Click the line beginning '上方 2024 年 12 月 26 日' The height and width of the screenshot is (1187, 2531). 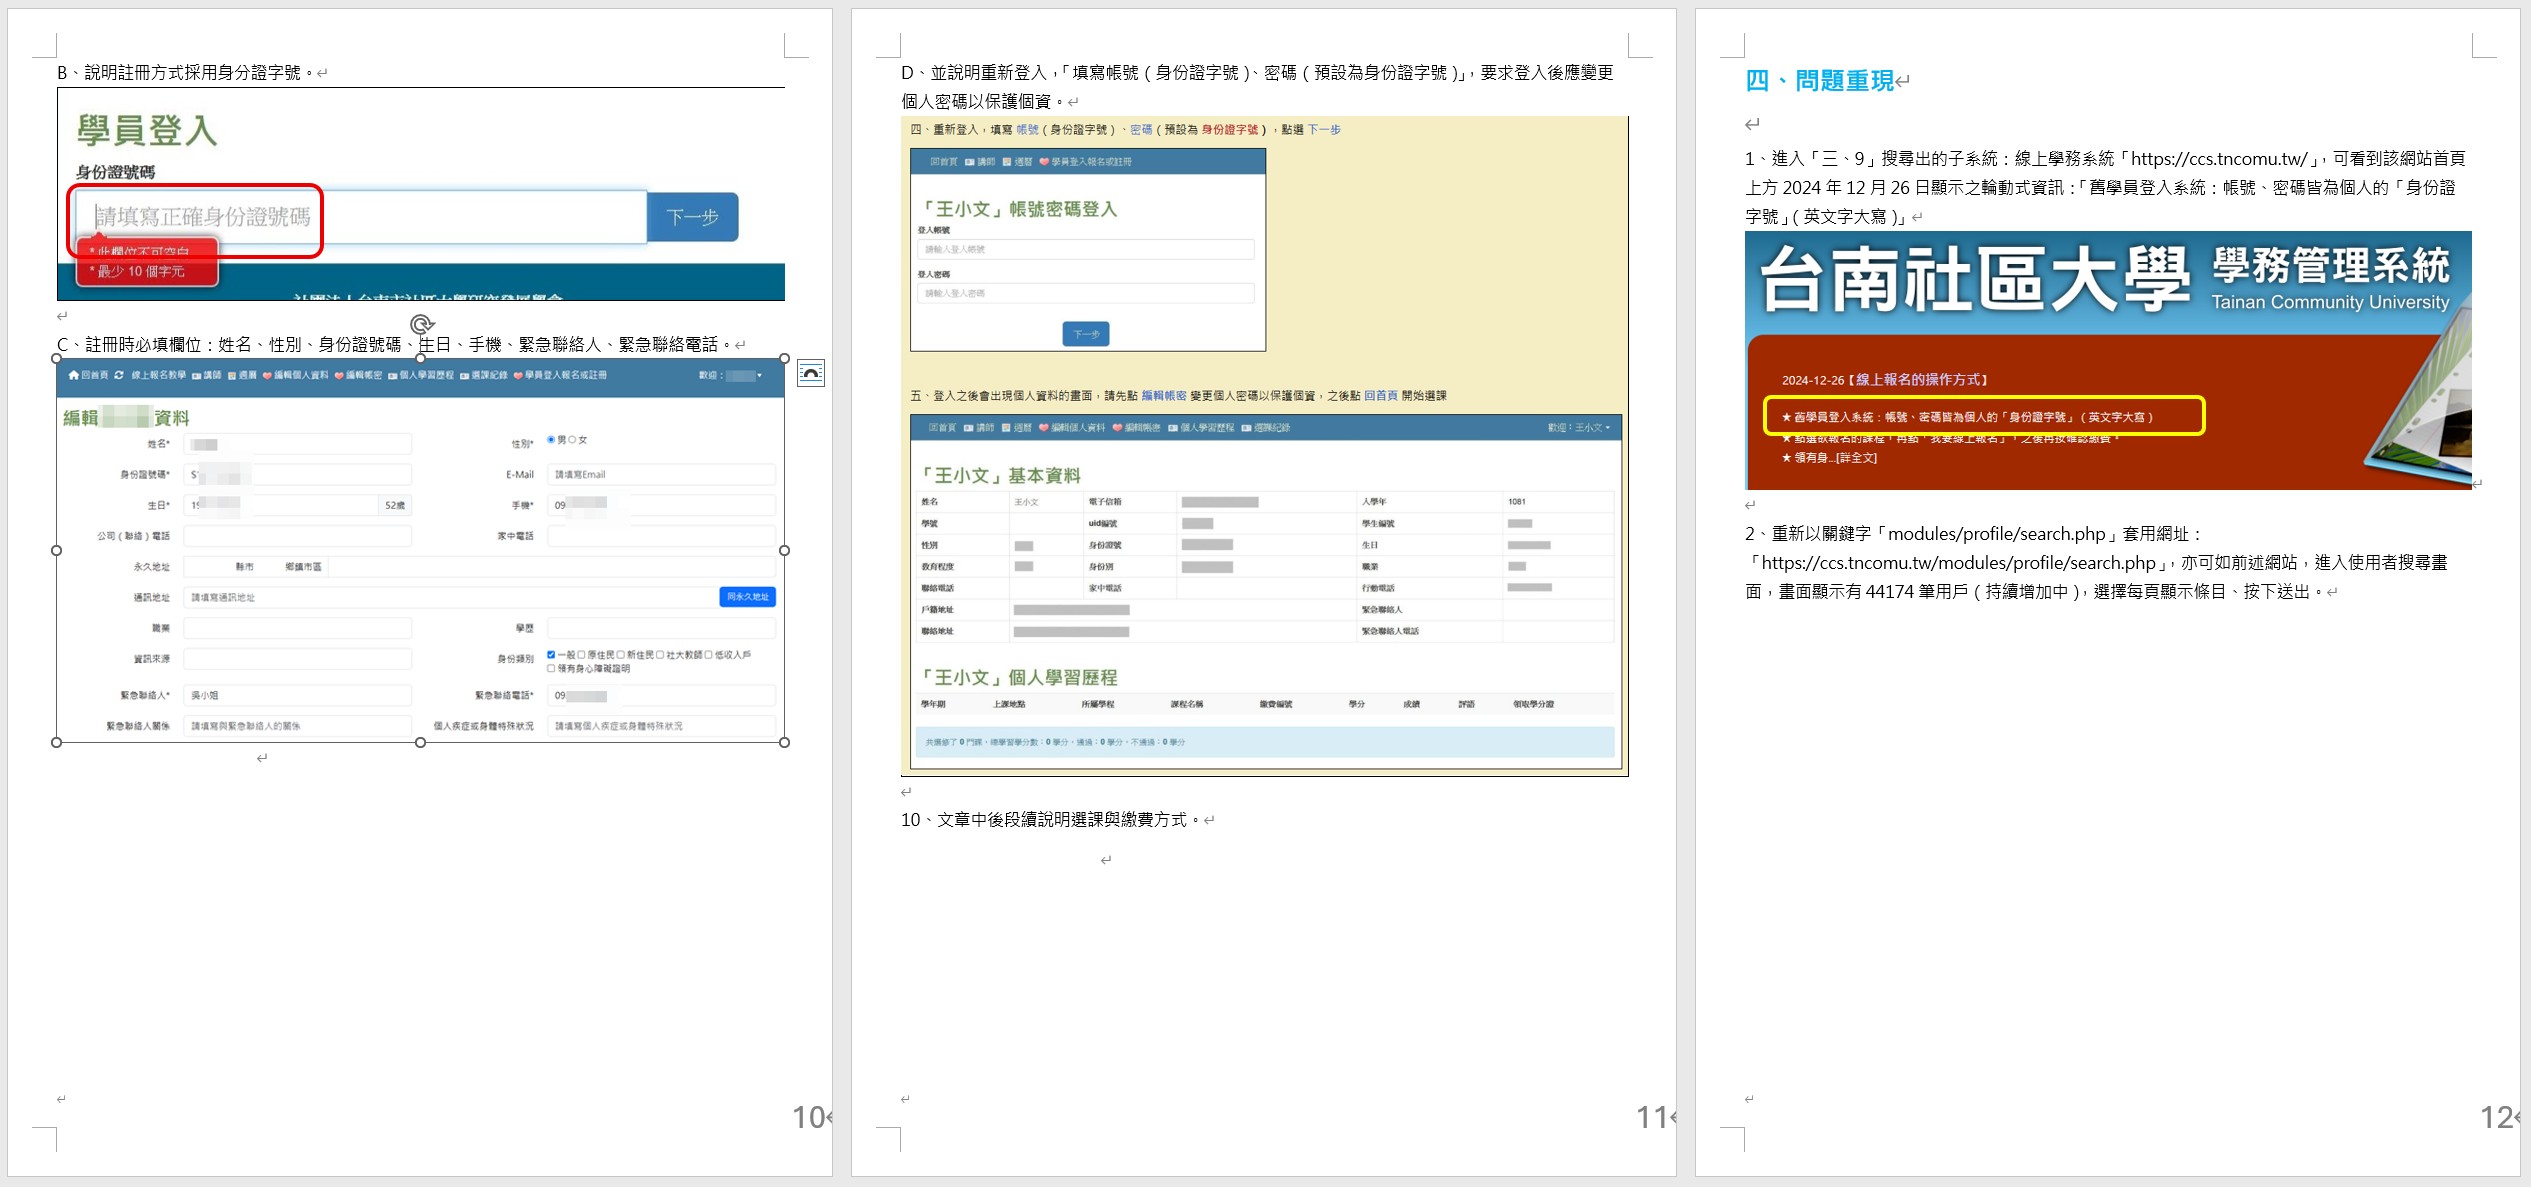tap(2100, 187)
